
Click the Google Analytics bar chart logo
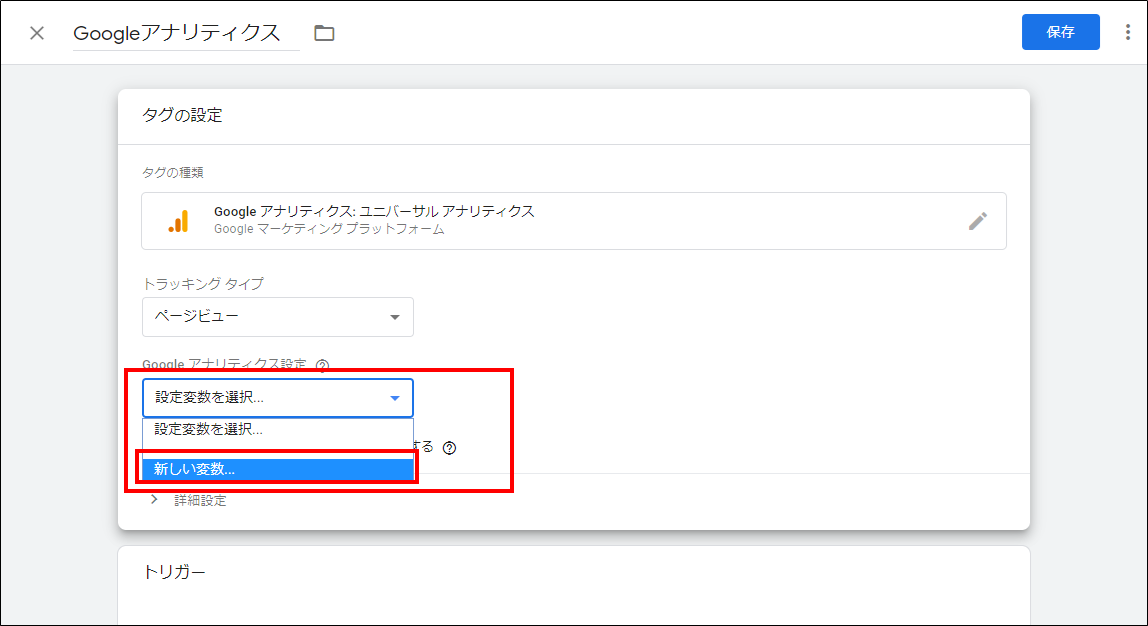179,221
